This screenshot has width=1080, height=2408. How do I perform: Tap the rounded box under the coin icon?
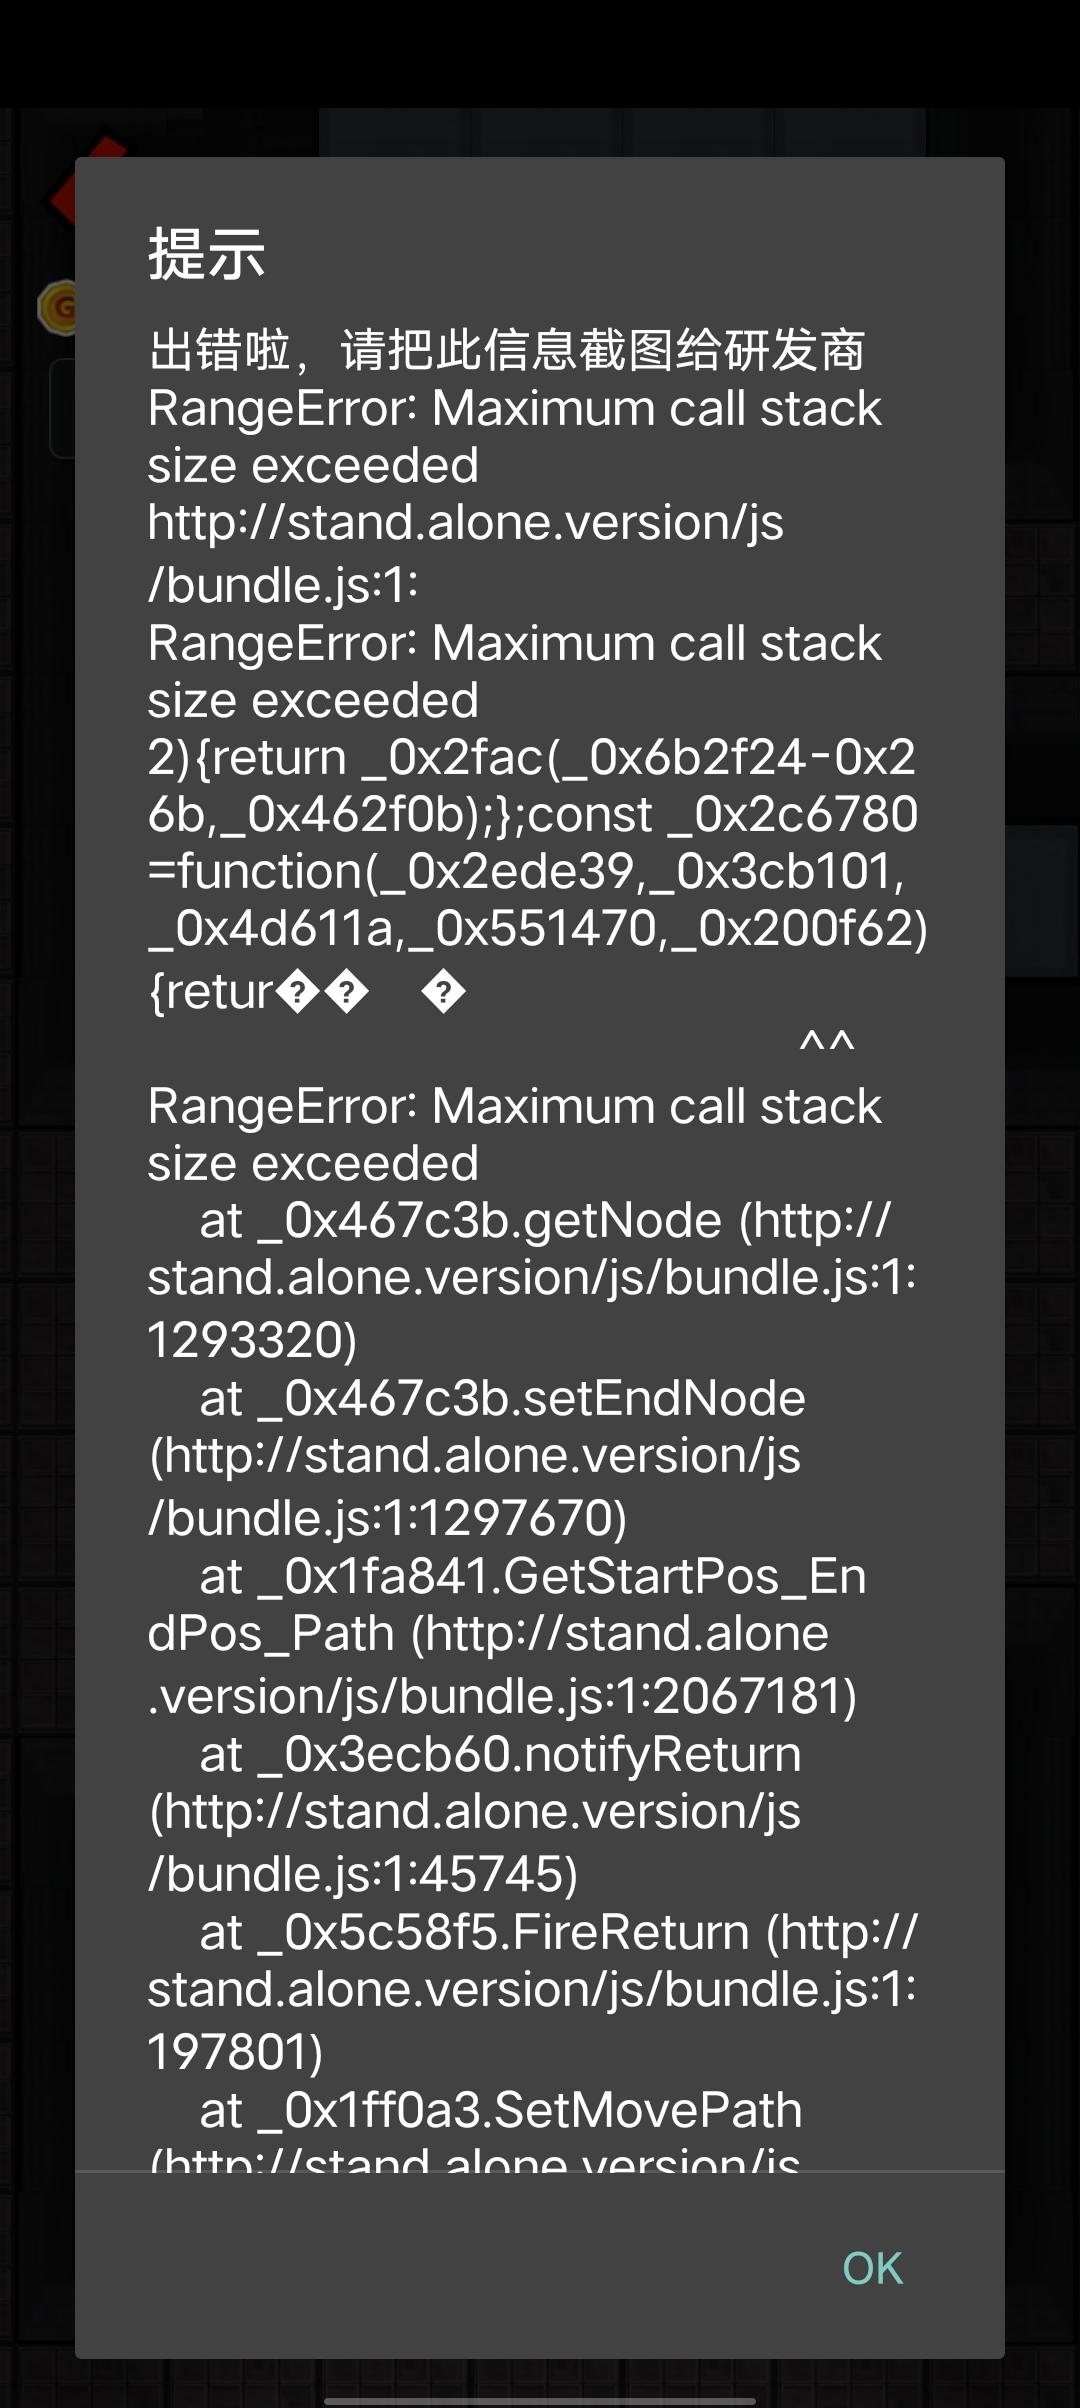pos(62,408)
